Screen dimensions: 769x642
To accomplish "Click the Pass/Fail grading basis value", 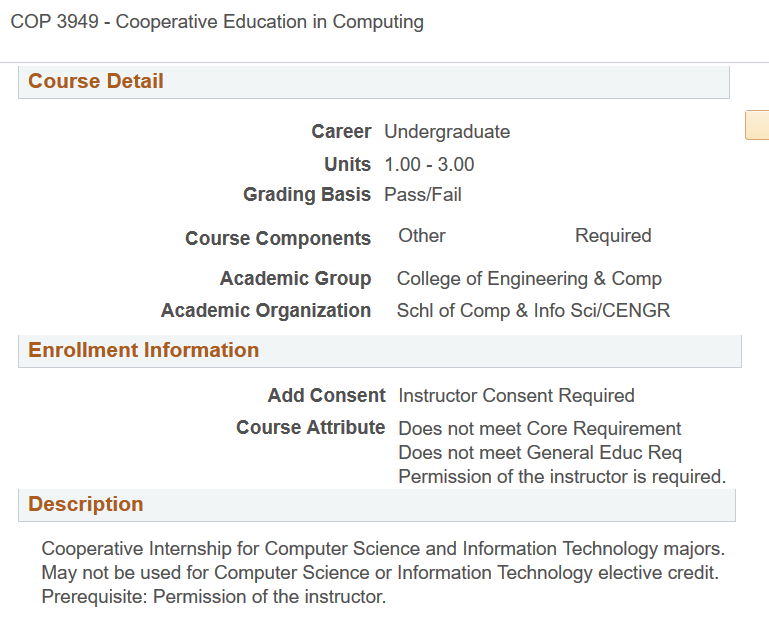I will click(x=423, y=195).
